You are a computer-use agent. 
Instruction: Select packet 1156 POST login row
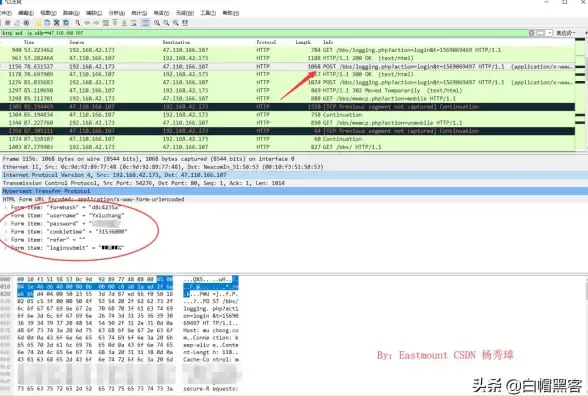[287, 66]
